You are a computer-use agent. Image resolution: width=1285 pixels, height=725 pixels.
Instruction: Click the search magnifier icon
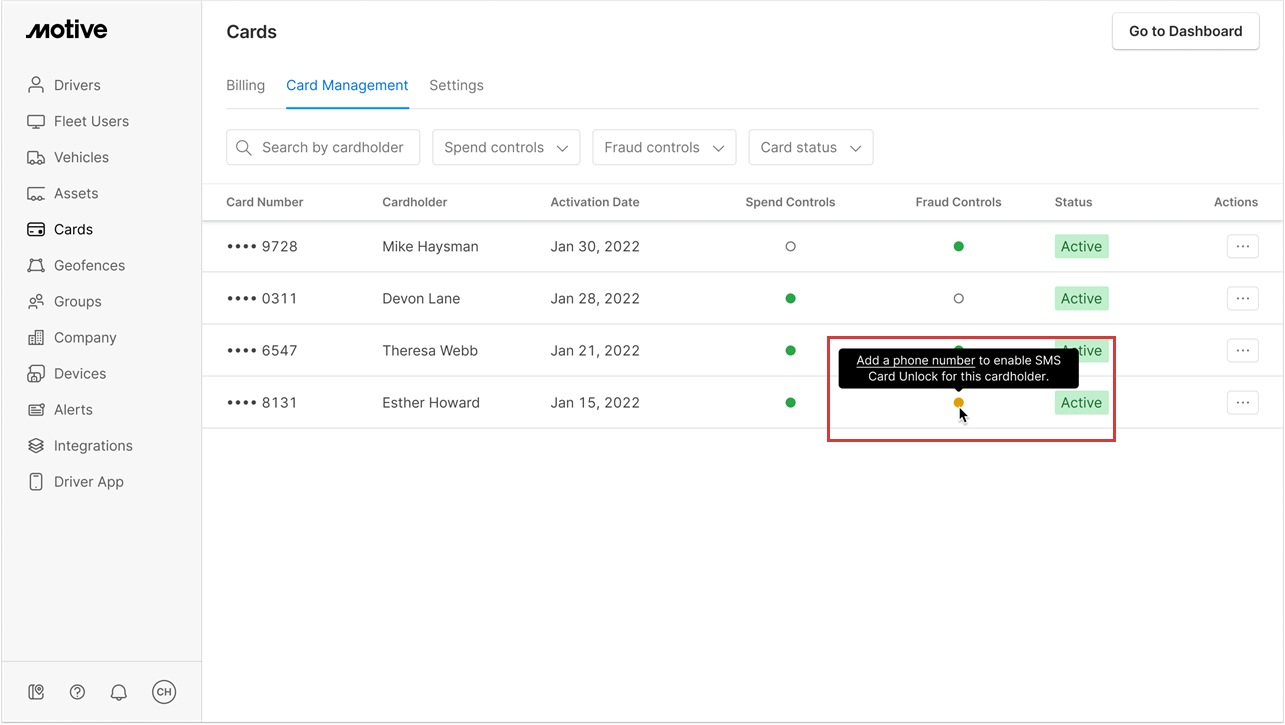tap(244, 147)
